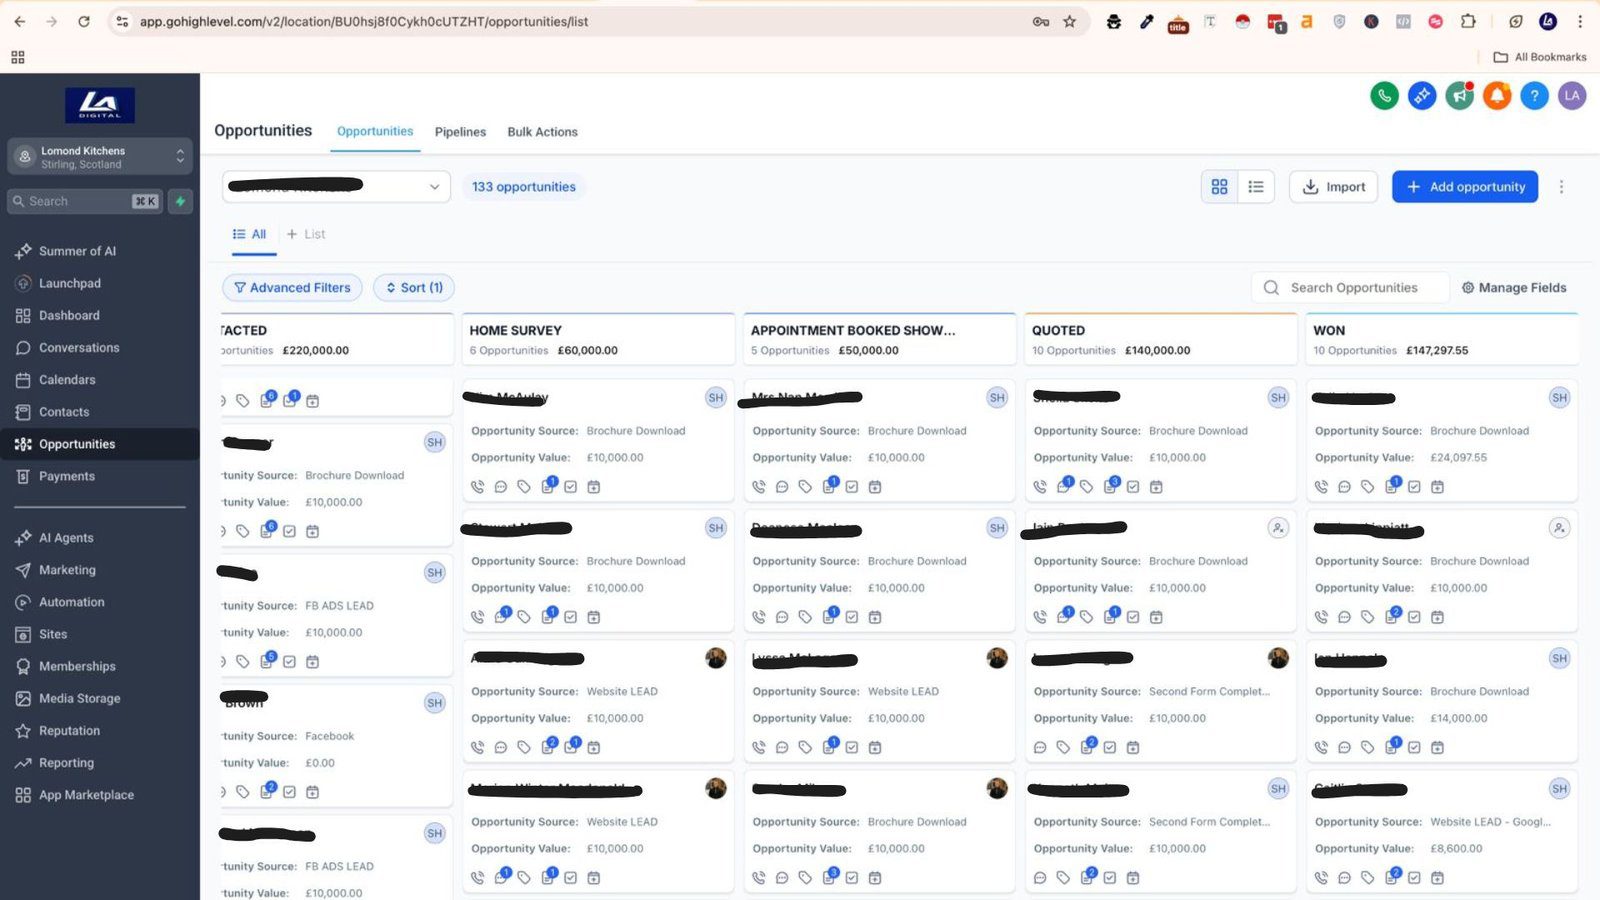Open Advanced Filters
The width and height of the screenshot is (1600, 900).
click(292, 288)
